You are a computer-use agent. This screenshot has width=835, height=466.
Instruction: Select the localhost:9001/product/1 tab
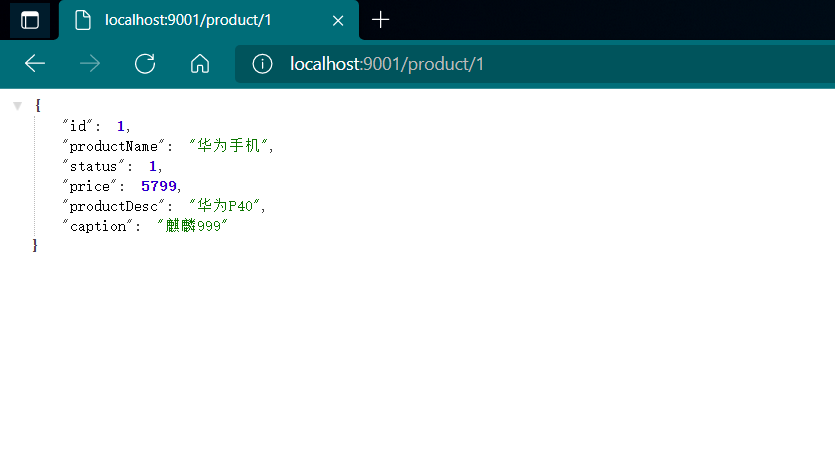[209, 20]
